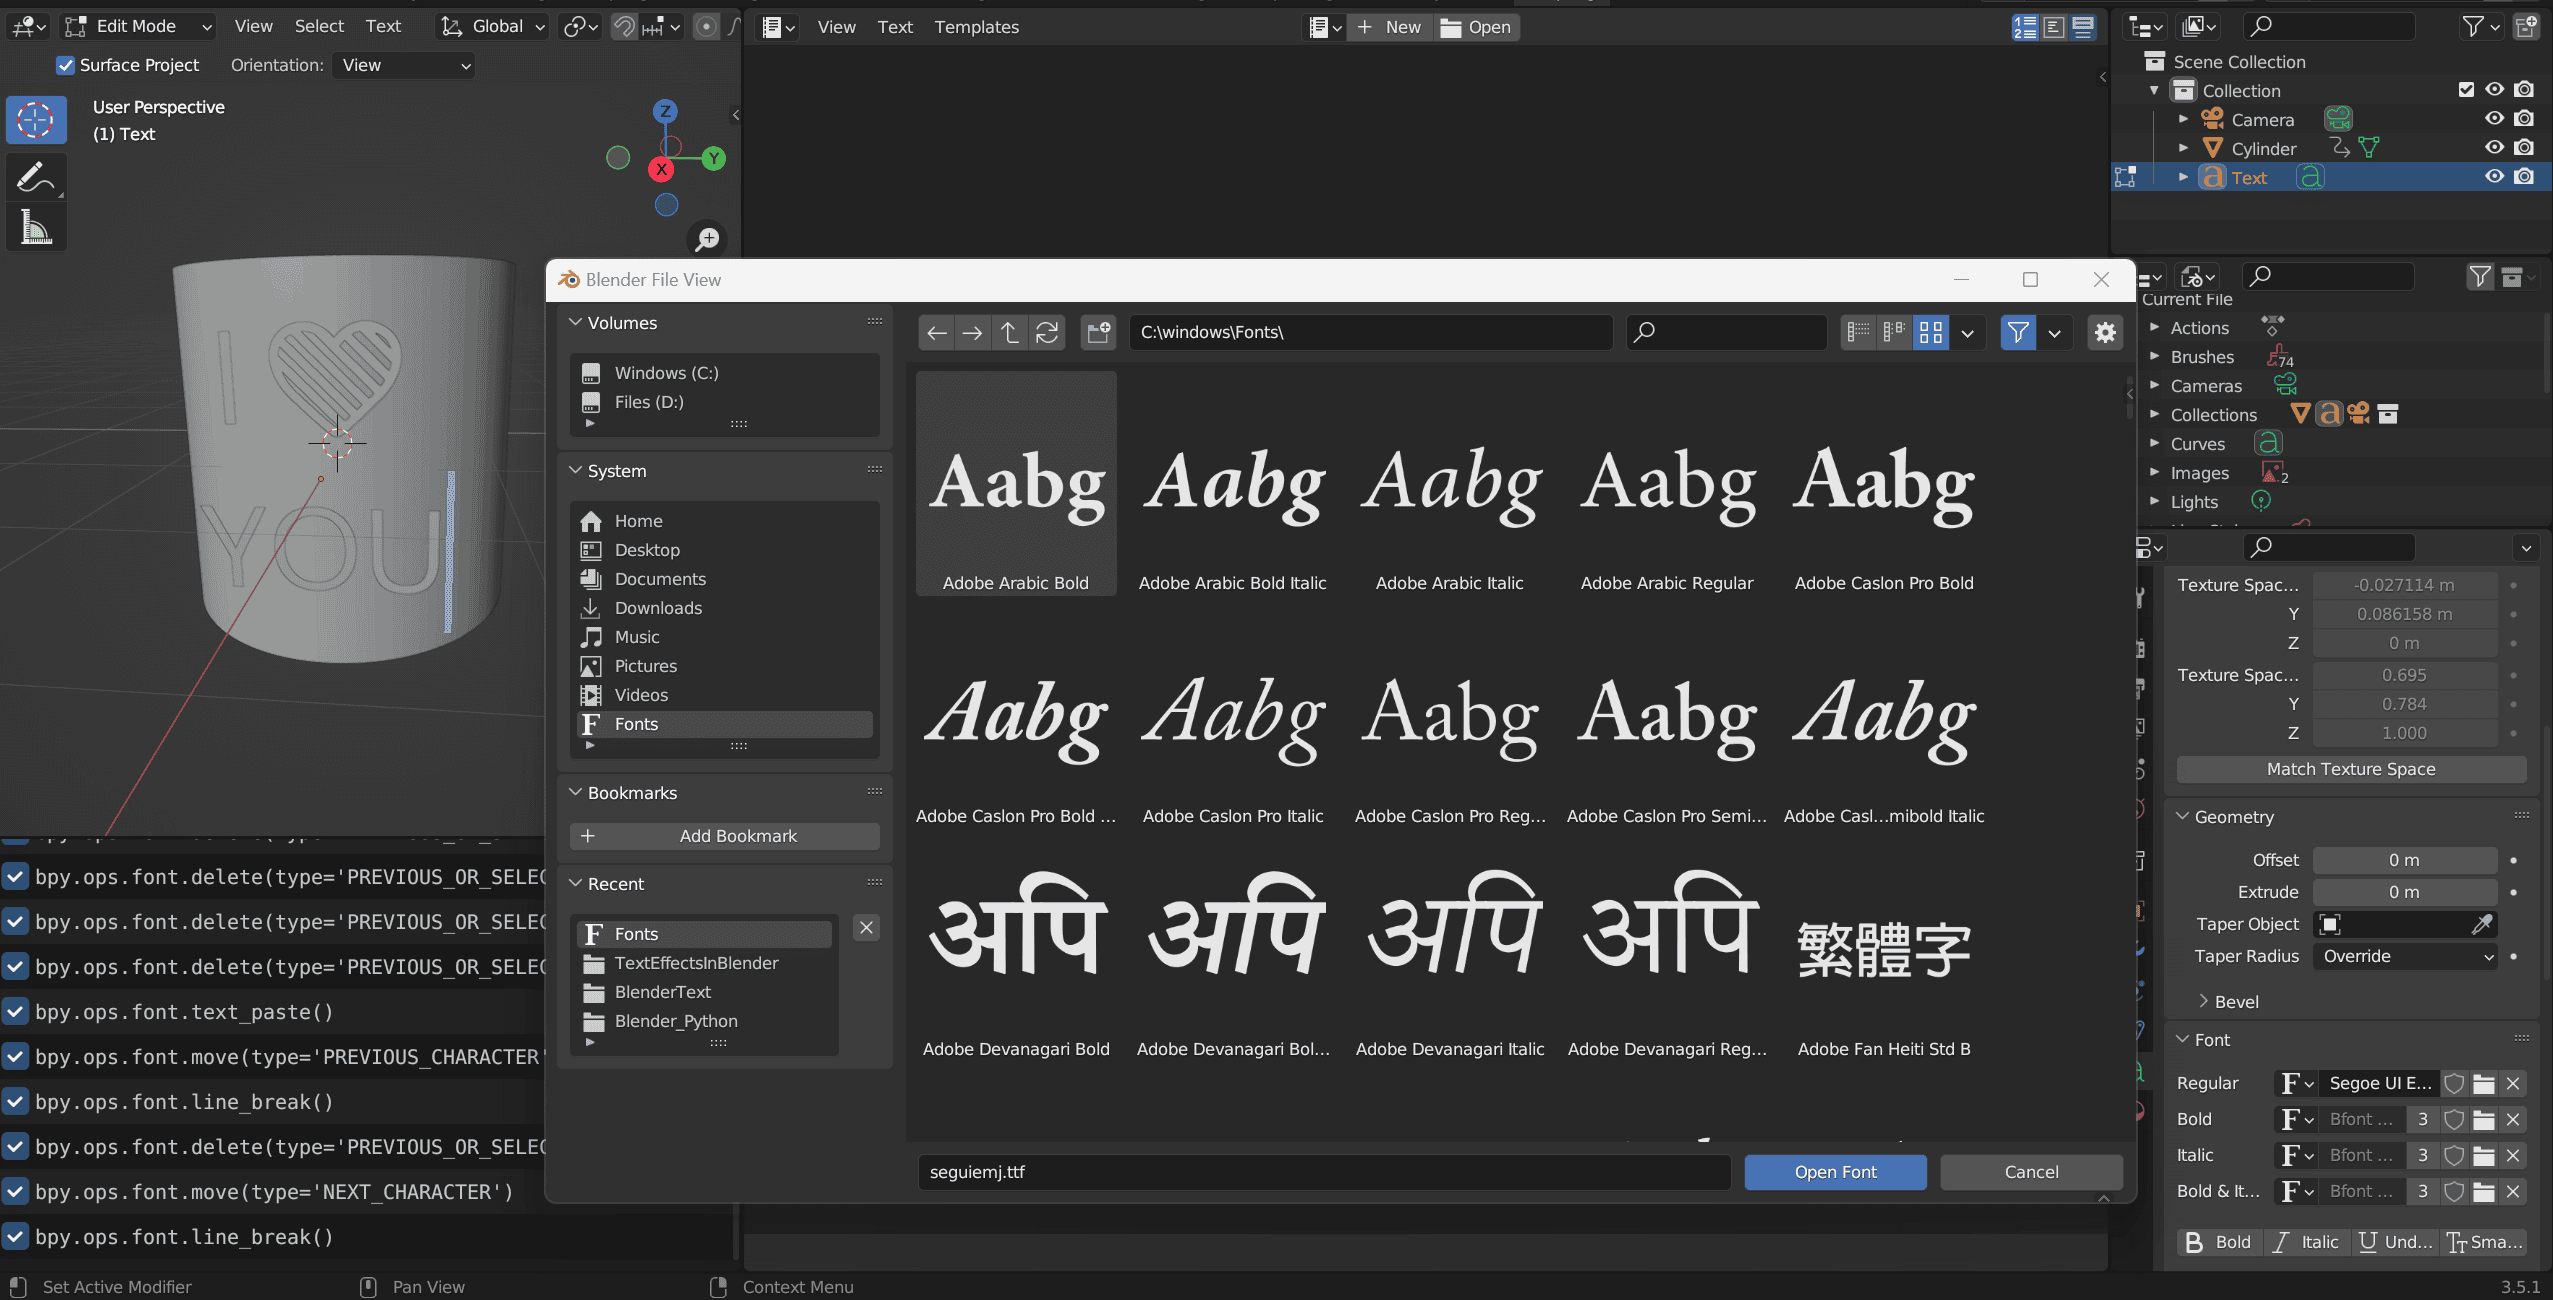Refresh the file list in File View
This screenshot has width=2553, height=1300.
pos(1047,332)
